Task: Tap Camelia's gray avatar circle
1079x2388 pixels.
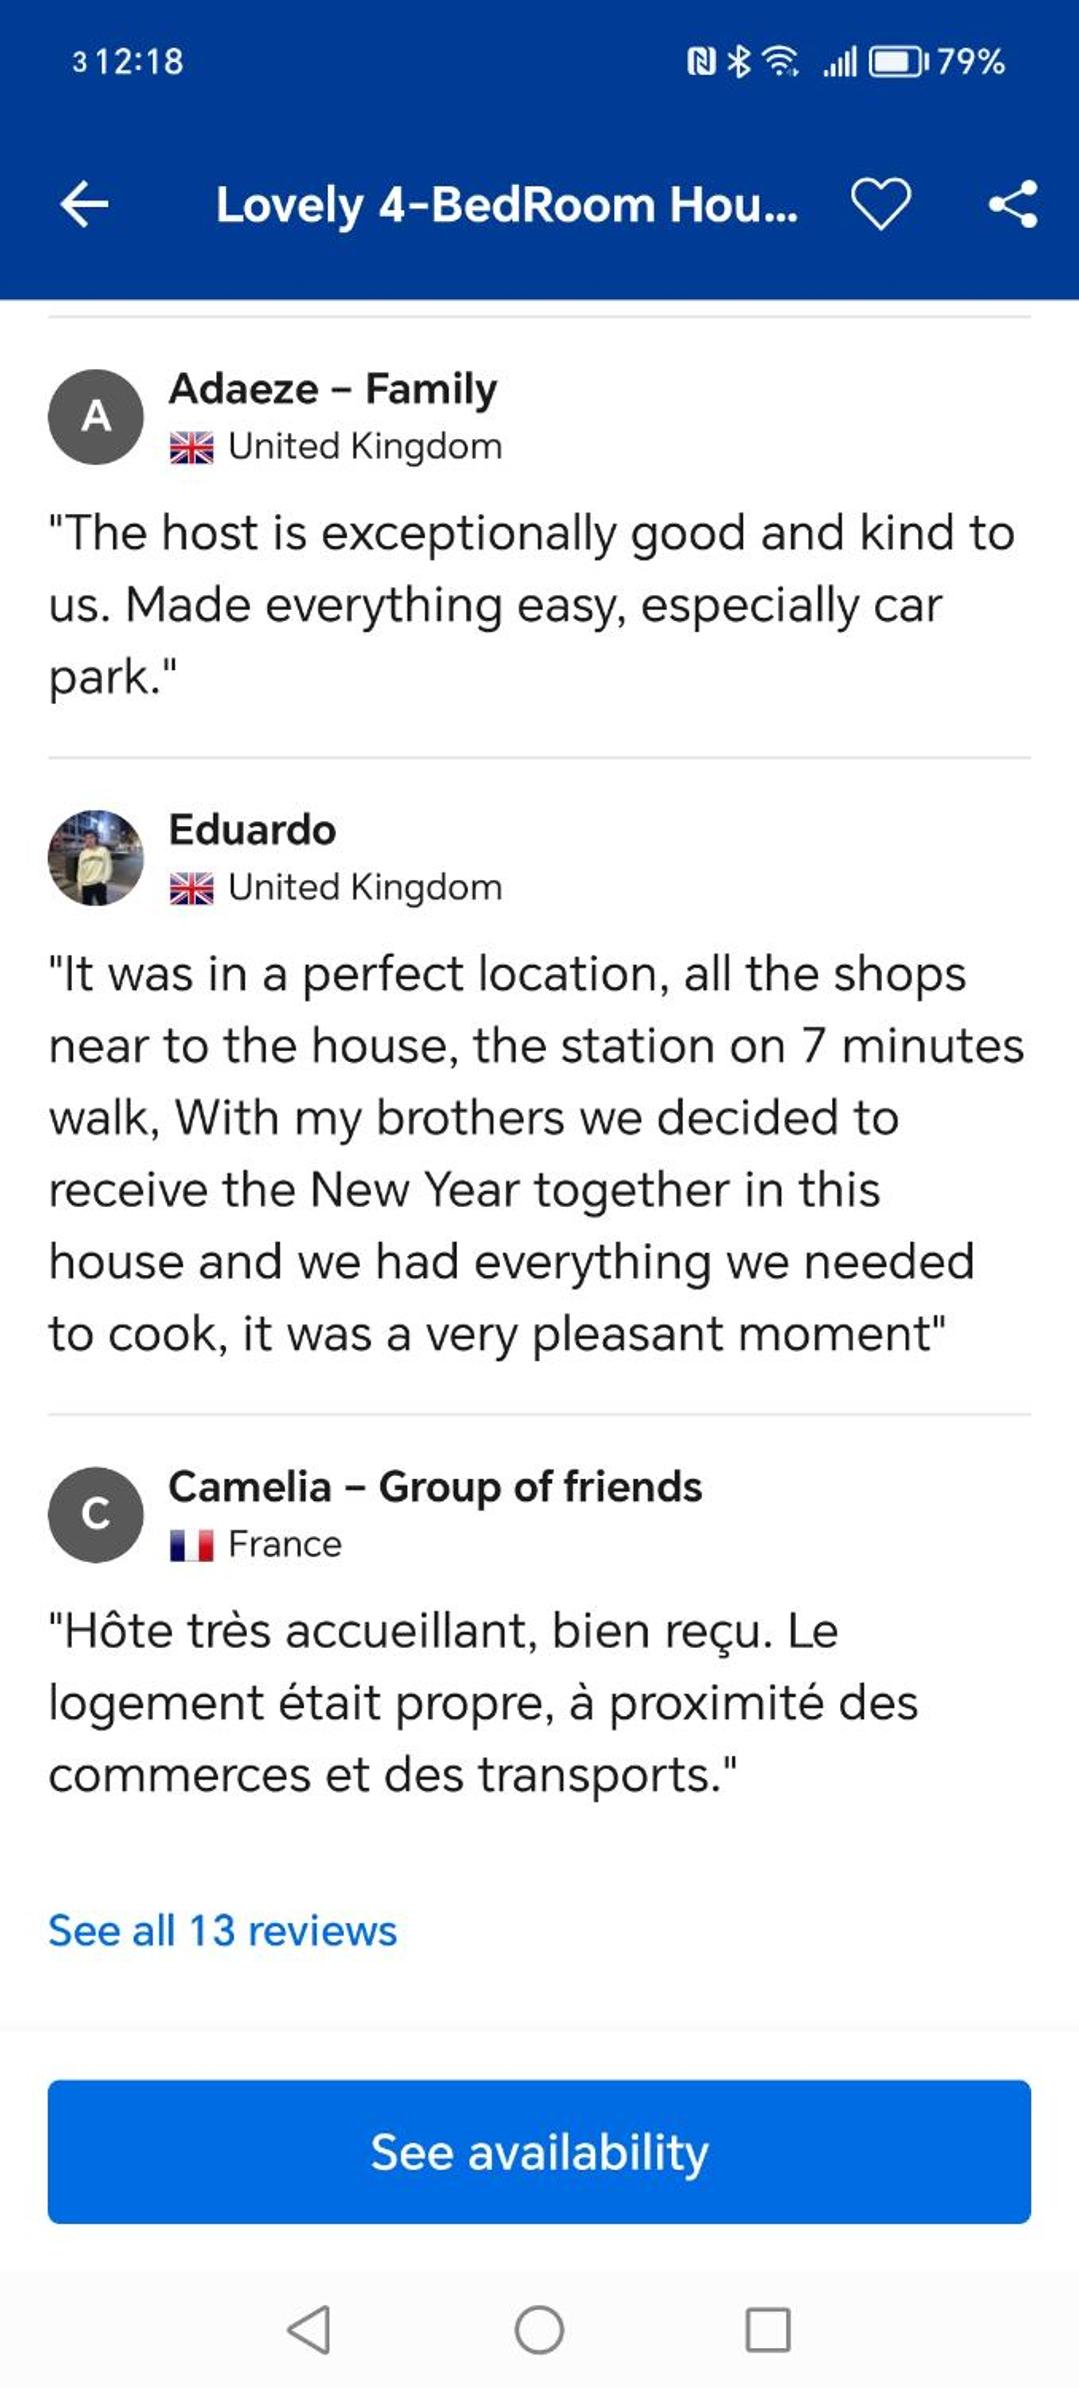Action: pyautogui.click(x=96, y=1514)
